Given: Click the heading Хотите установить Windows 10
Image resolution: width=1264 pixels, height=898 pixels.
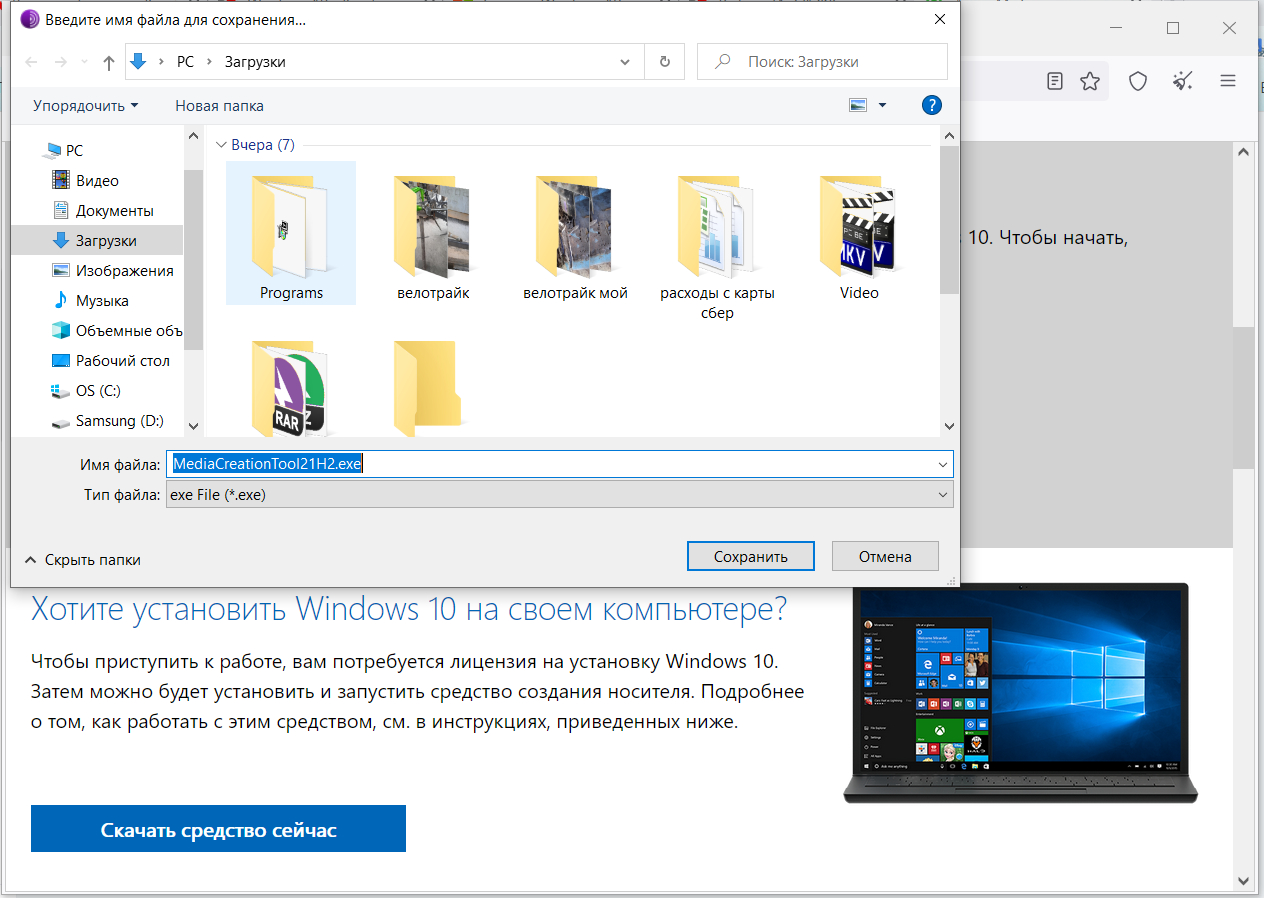Looking at the screenshot, I should pyautogui.click(x=409, y=608).
